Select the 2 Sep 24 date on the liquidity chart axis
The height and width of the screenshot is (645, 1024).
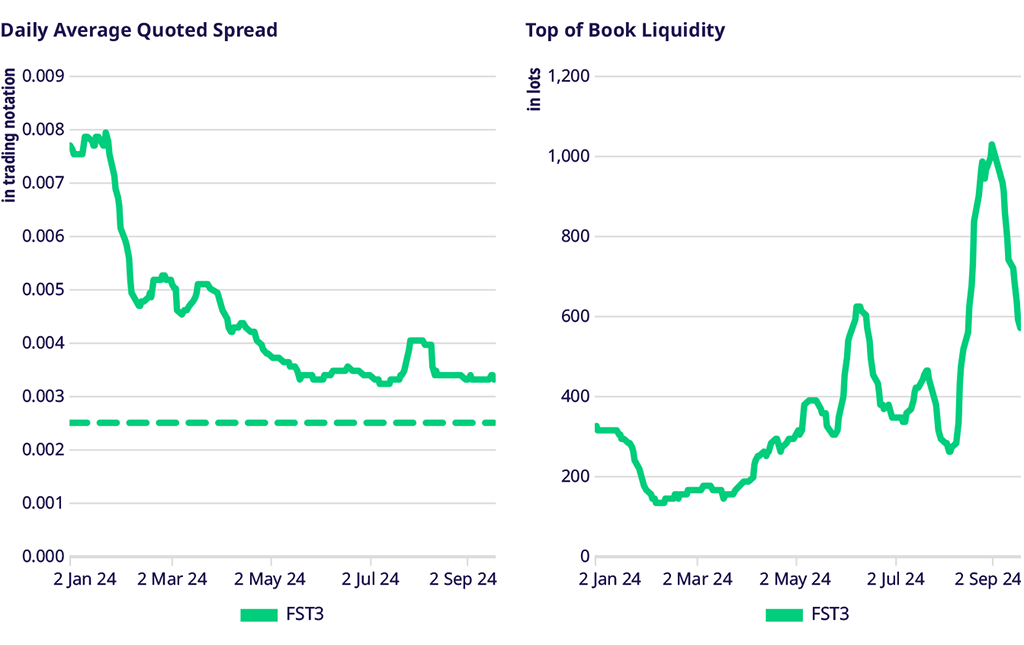tap(992, 579)
